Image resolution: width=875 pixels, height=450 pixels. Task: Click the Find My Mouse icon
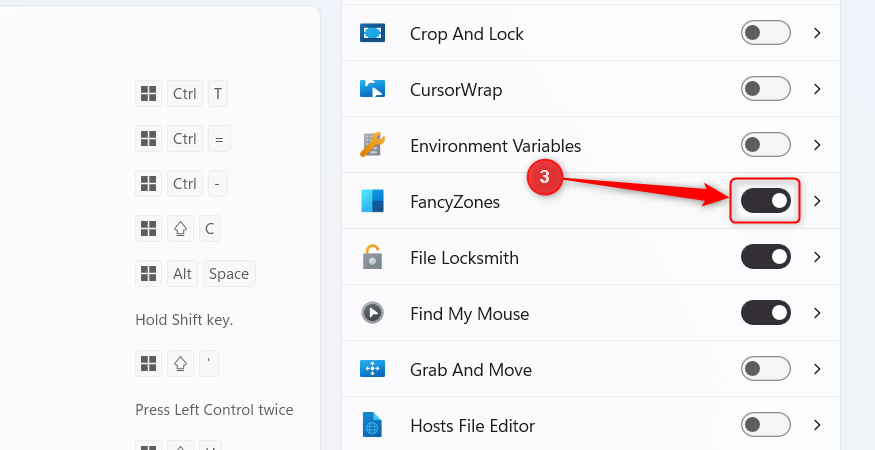pos(372,313)
